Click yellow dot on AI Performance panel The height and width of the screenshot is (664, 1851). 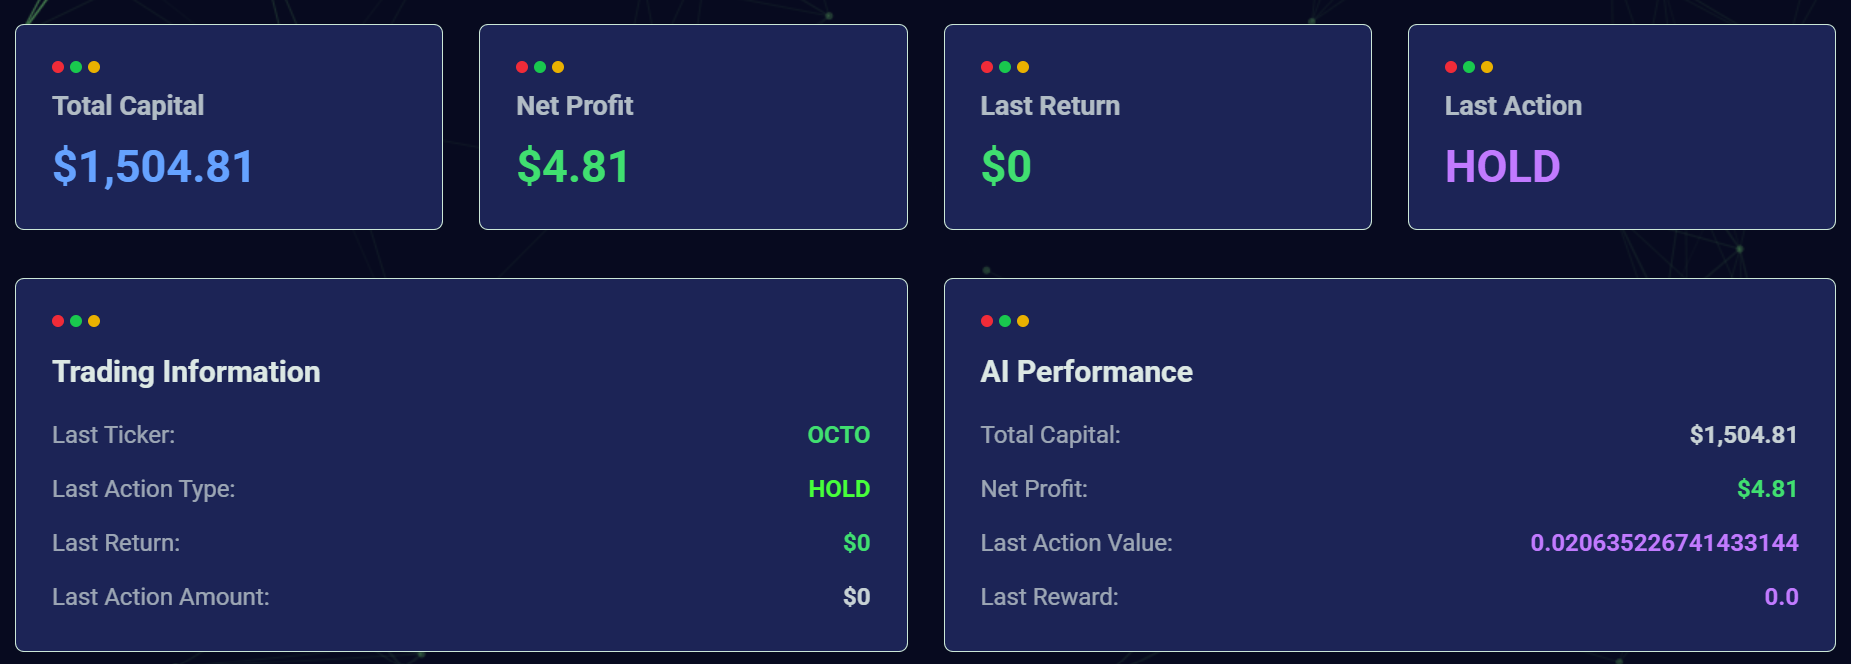[1023, 321]
